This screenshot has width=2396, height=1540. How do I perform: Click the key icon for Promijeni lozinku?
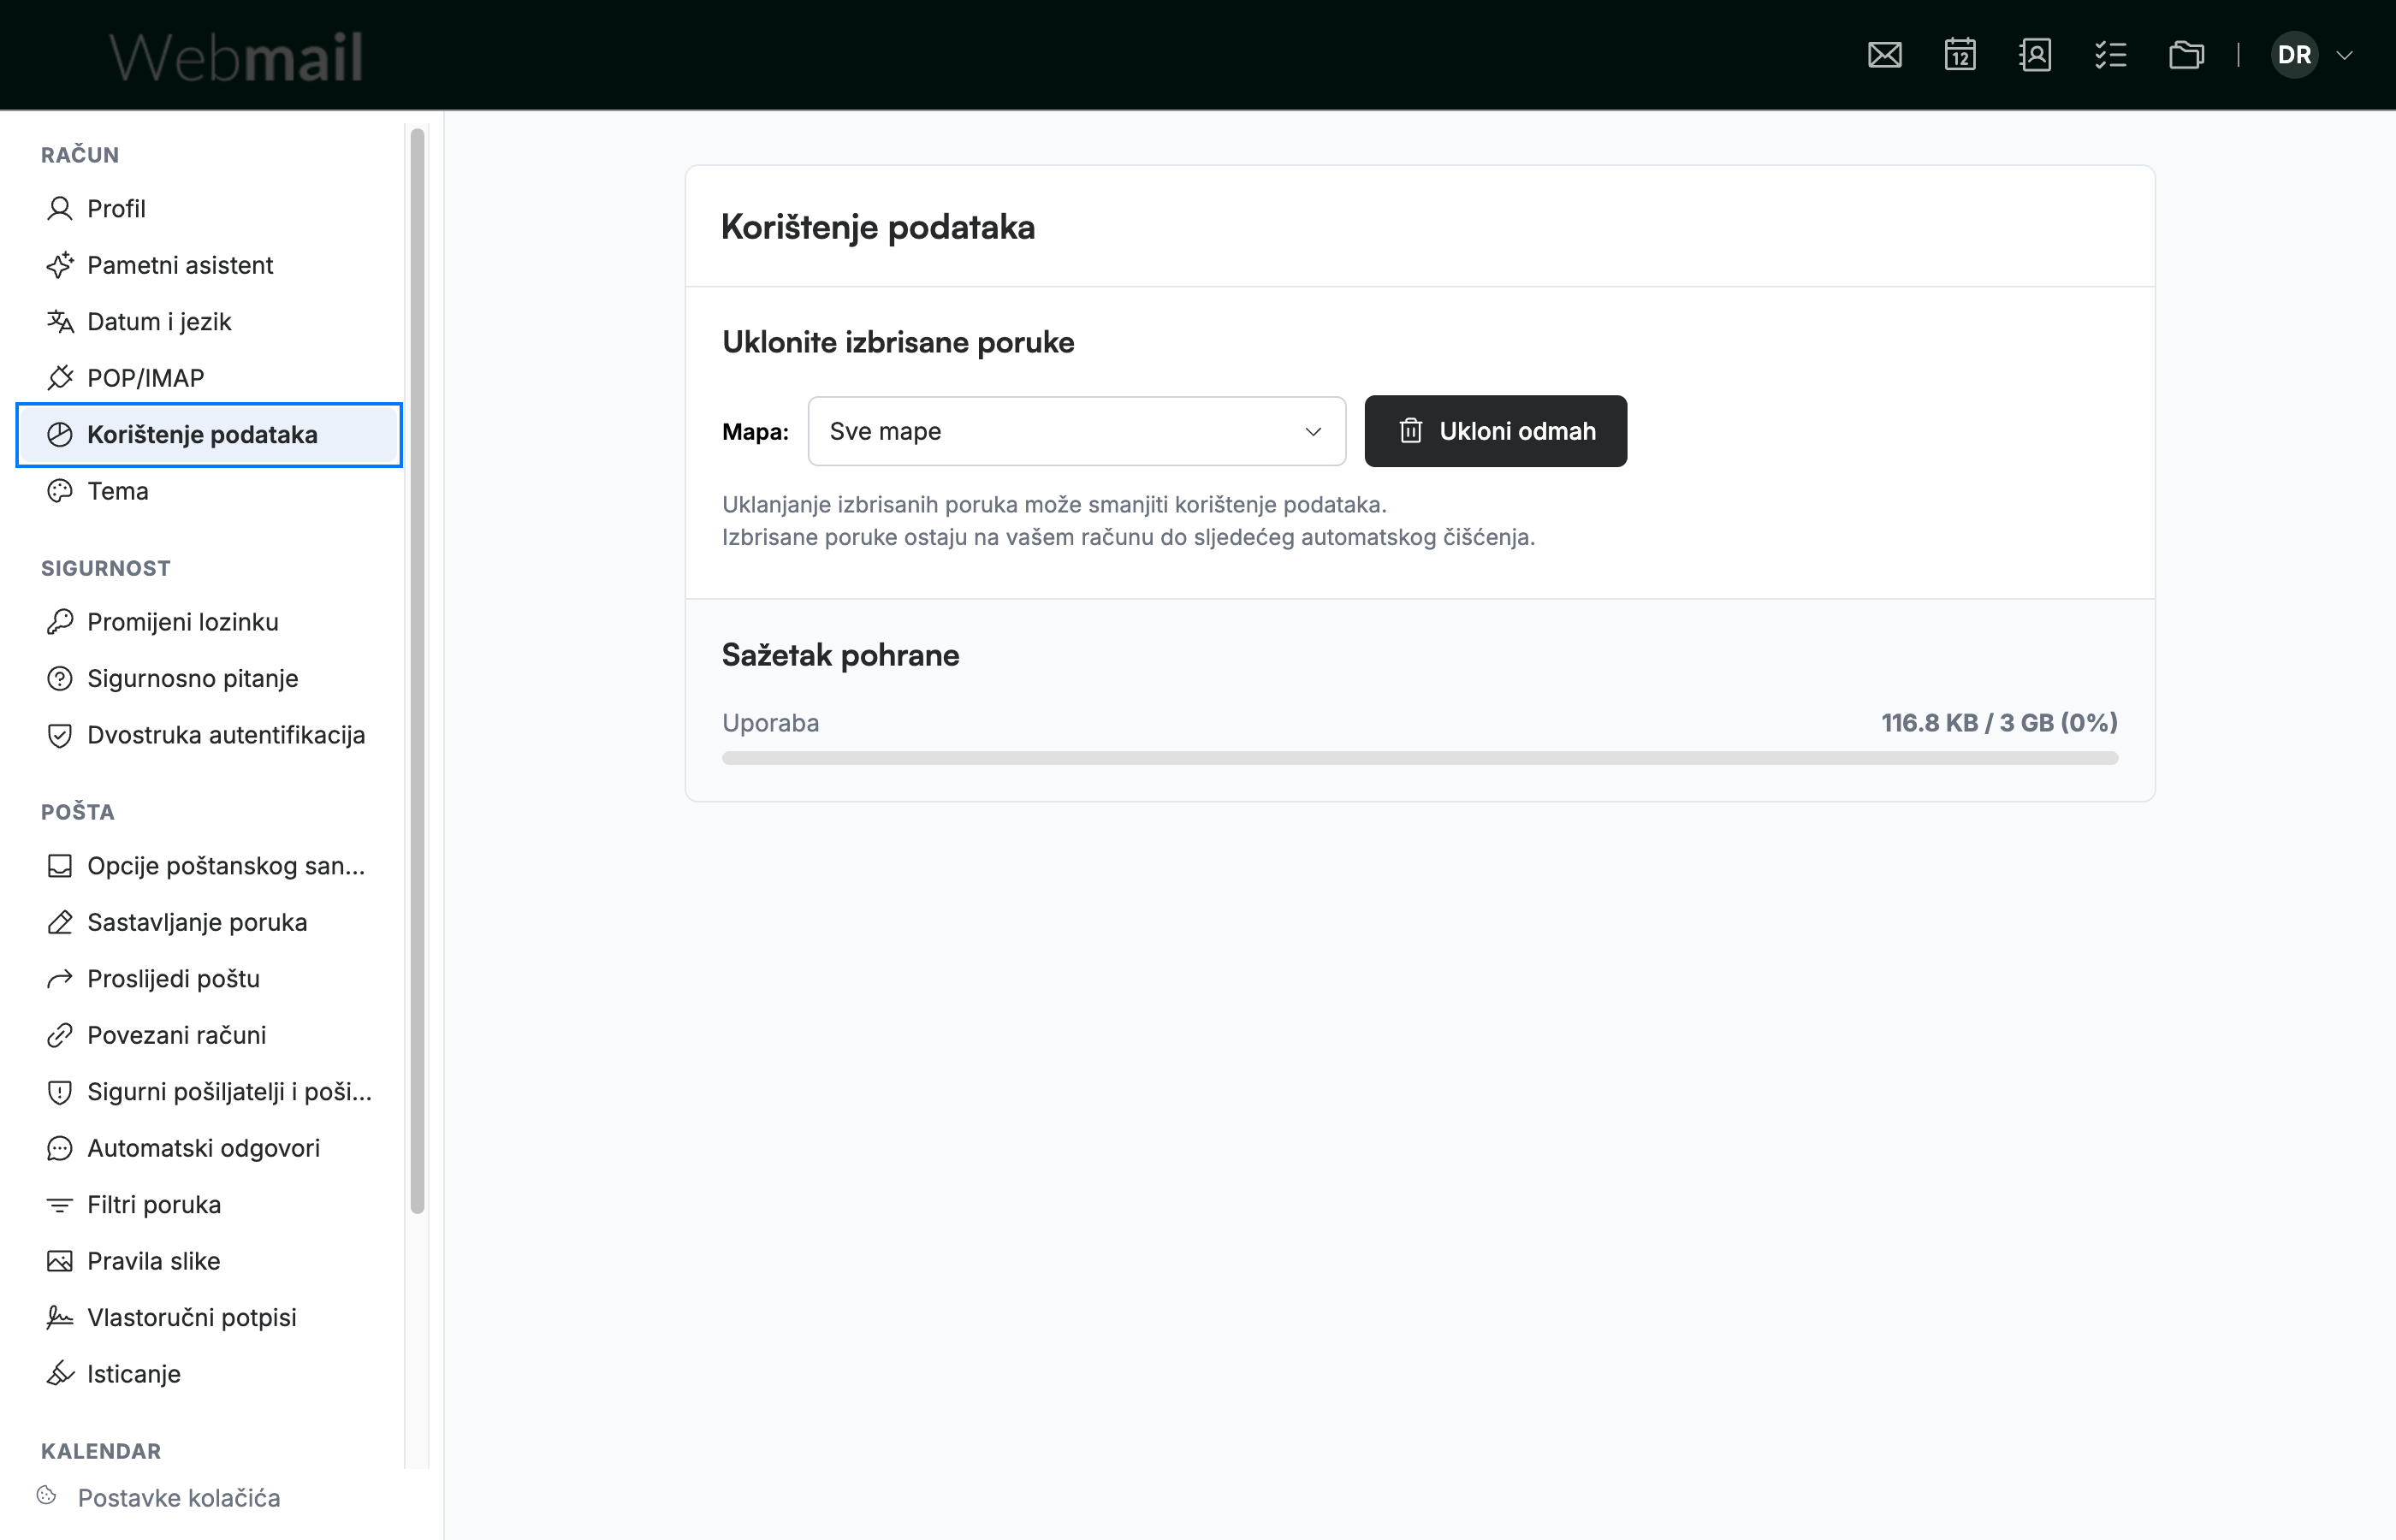(x=60, y=622)
